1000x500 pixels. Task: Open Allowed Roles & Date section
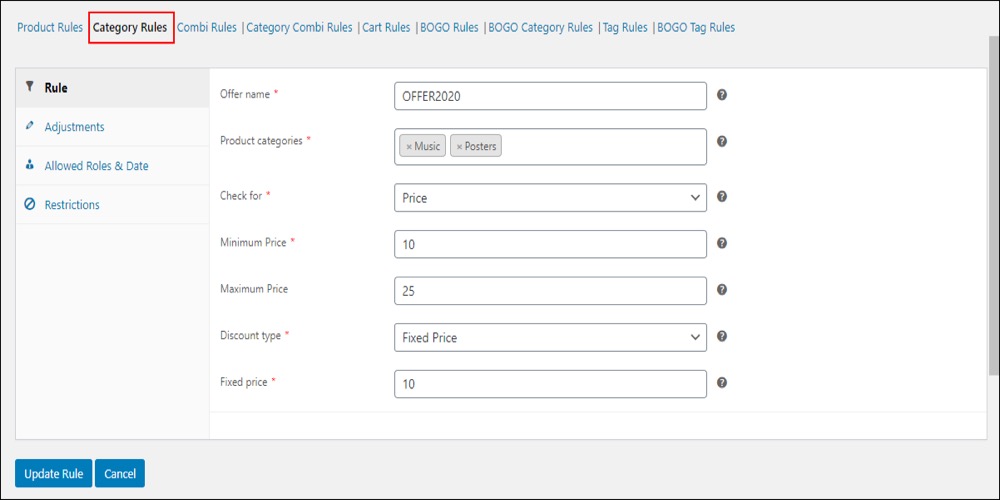pyautogui.click(x=112, y=166)
